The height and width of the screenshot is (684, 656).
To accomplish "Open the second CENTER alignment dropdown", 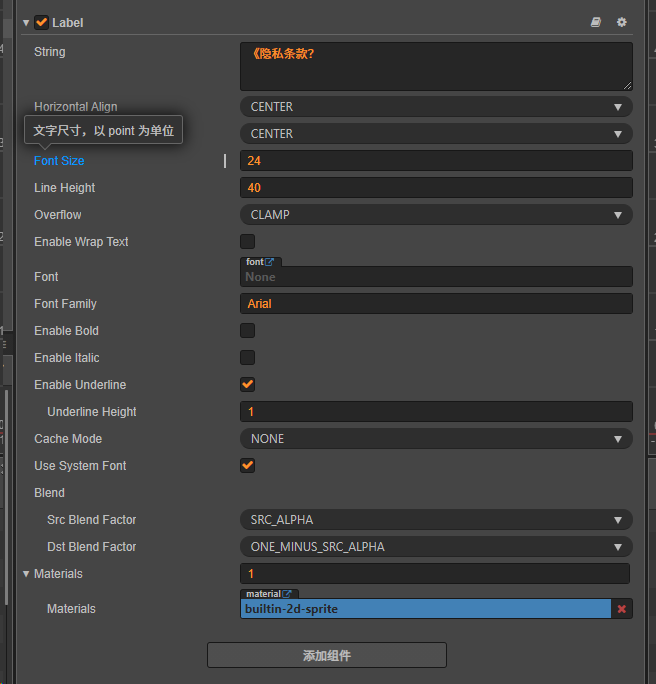I will [436, 134].
